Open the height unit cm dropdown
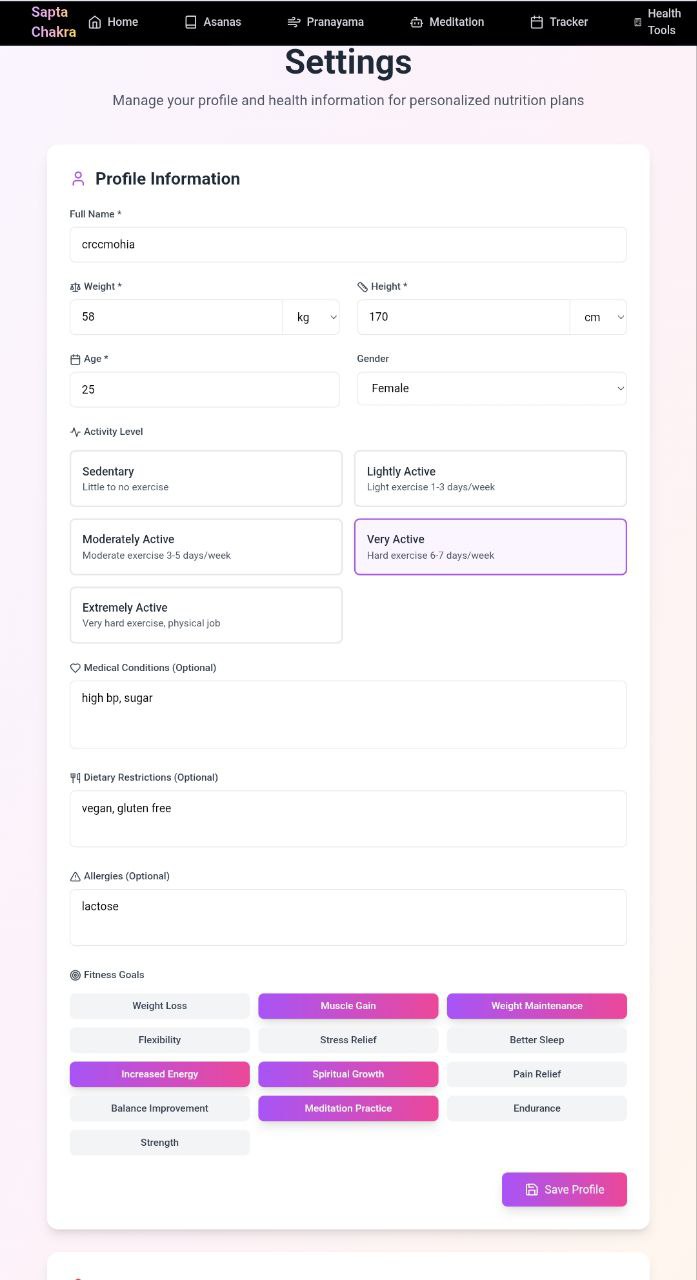This screenshot has height=1280, width=697. pos(598,317)
